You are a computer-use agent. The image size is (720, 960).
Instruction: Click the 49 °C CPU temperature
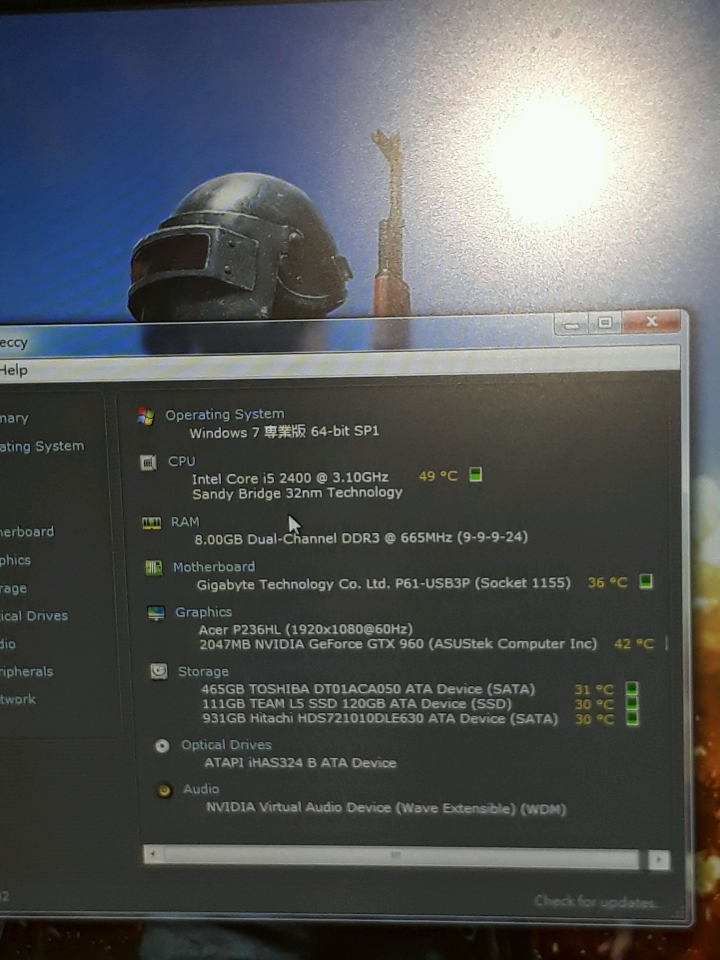438,476
